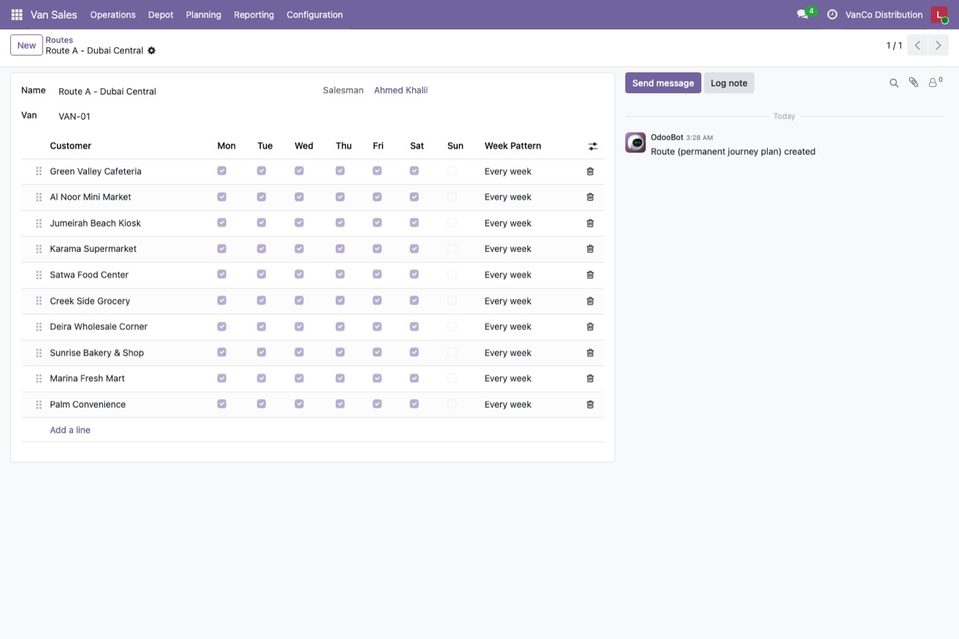Open the Operations menu
This screenshot has width=959, height=639.
[x=113, y=15]
